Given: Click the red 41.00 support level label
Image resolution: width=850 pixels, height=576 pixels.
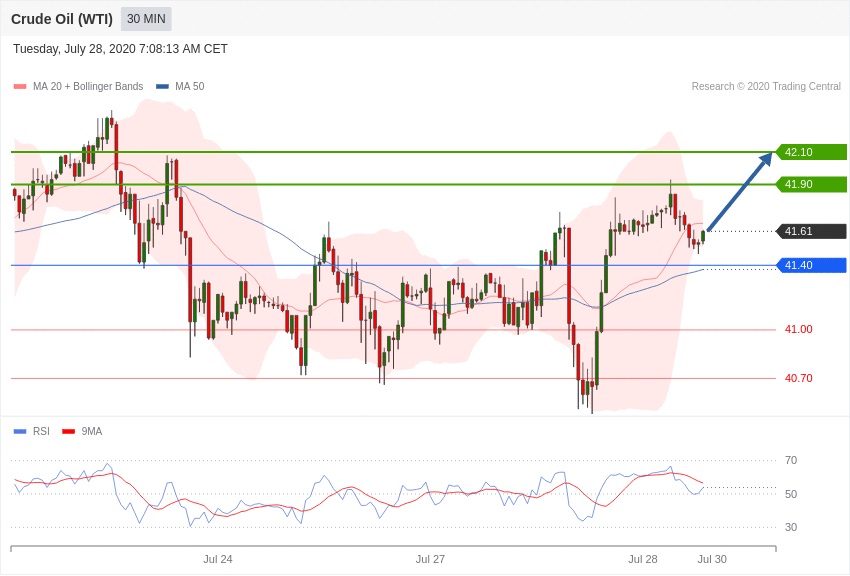Looking at the screenshot, I should coord(799,329).
